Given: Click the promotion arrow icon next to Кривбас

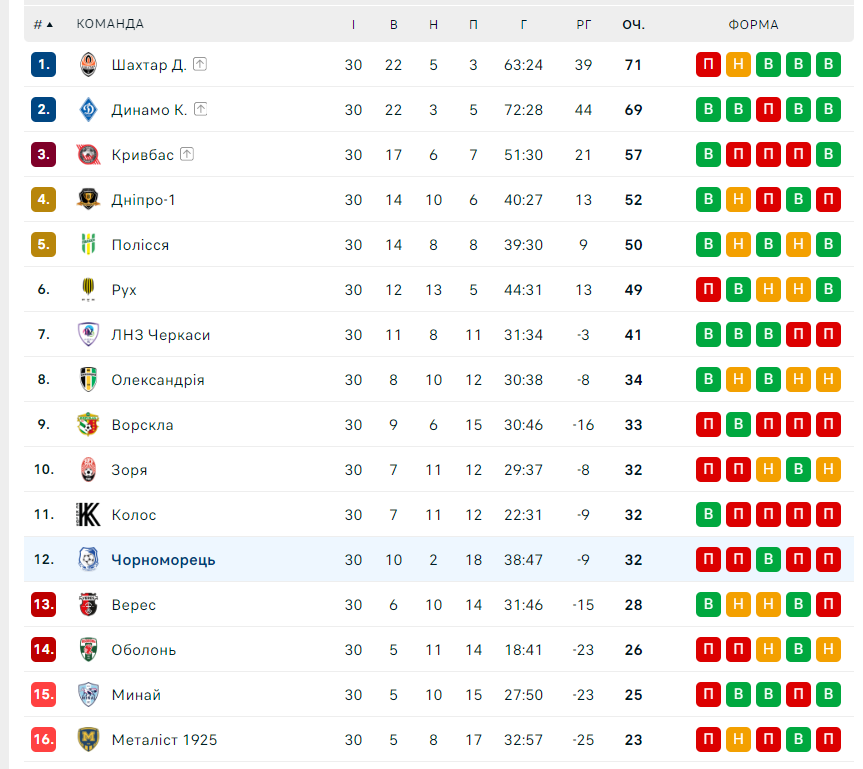Looking at the screenshot, I should pyautogui.click(x=187, y=154).
